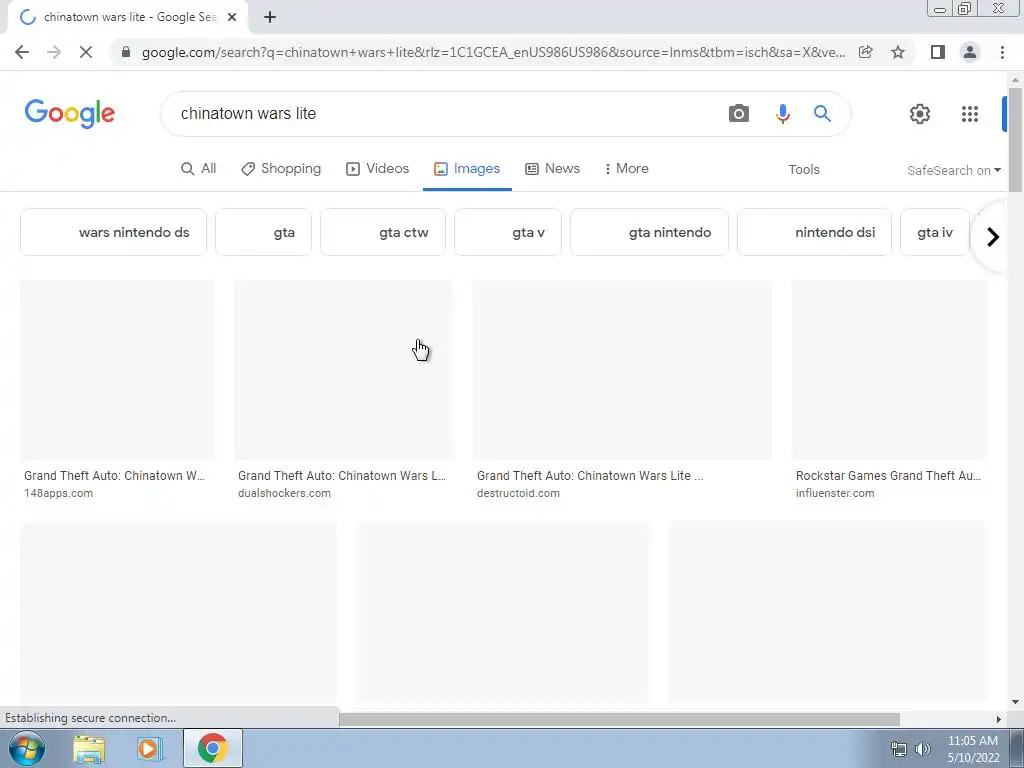The height and width of the screenshot is (768, 1024).
Task: Filter by the 'gta iv' chip
Action: pos(935,232)
